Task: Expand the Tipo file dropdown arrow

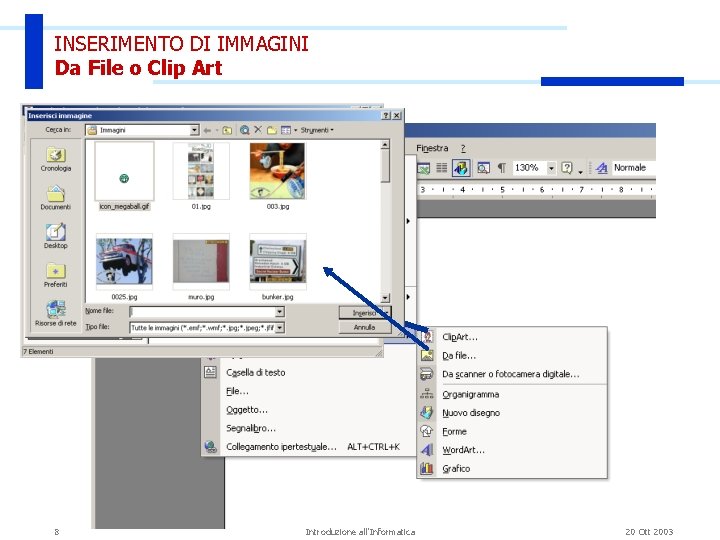Action: click(279, 327)
